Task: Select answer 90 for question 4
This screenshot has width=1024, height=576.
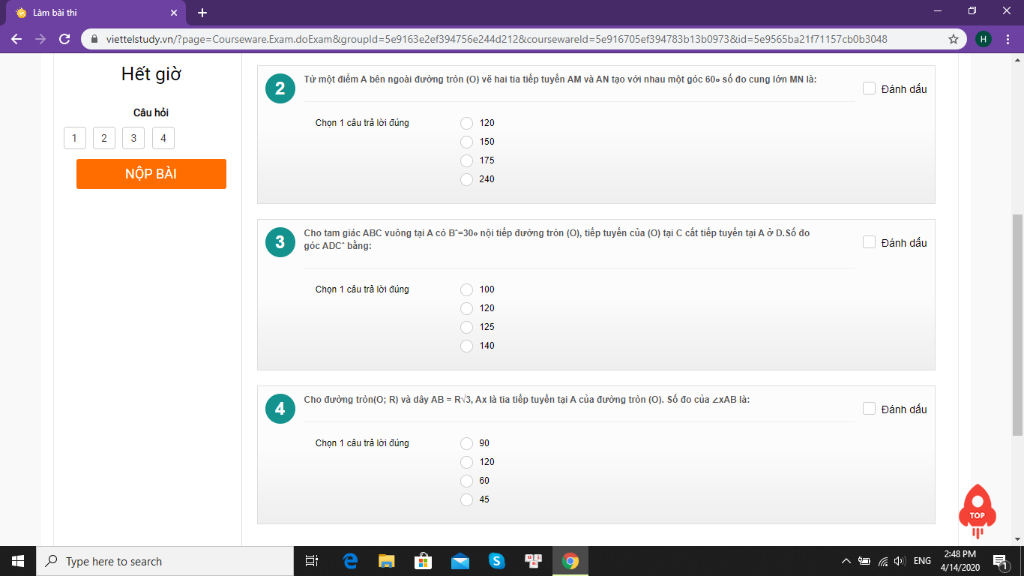Action: tap(466, 443)
